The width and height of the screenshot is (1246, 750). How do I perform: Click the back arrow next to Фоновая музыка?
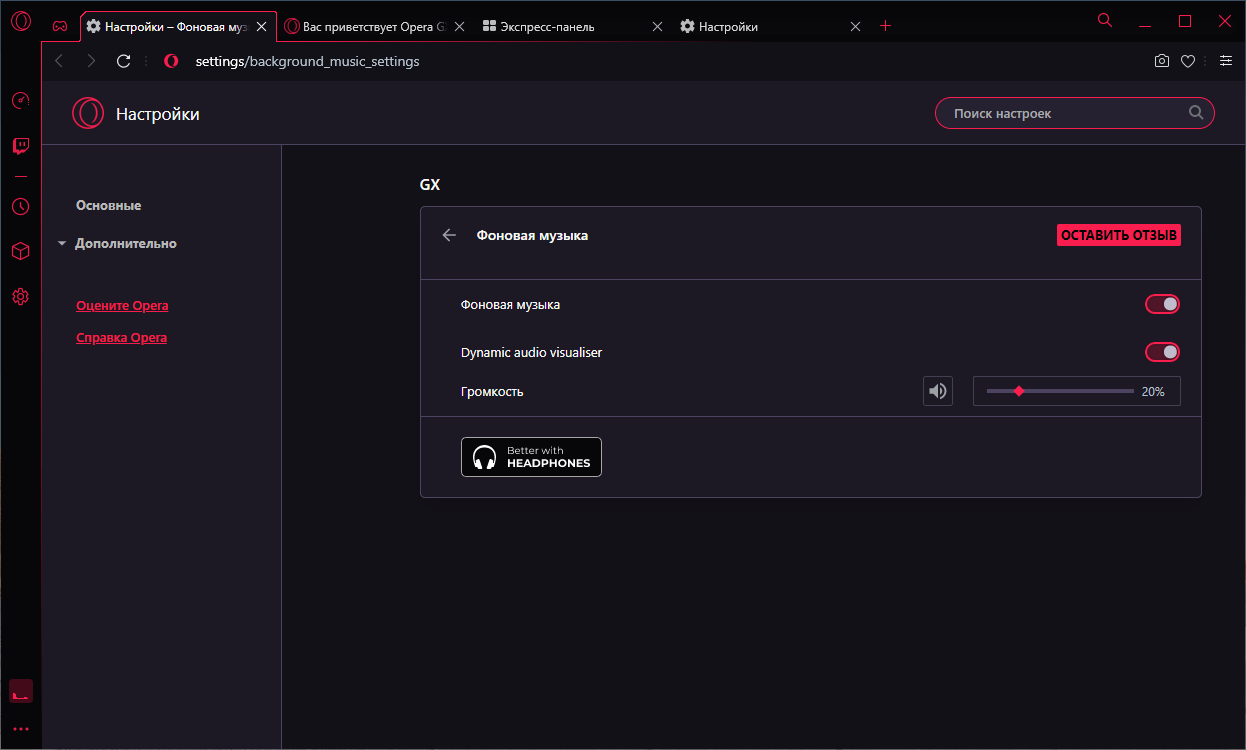449,235
